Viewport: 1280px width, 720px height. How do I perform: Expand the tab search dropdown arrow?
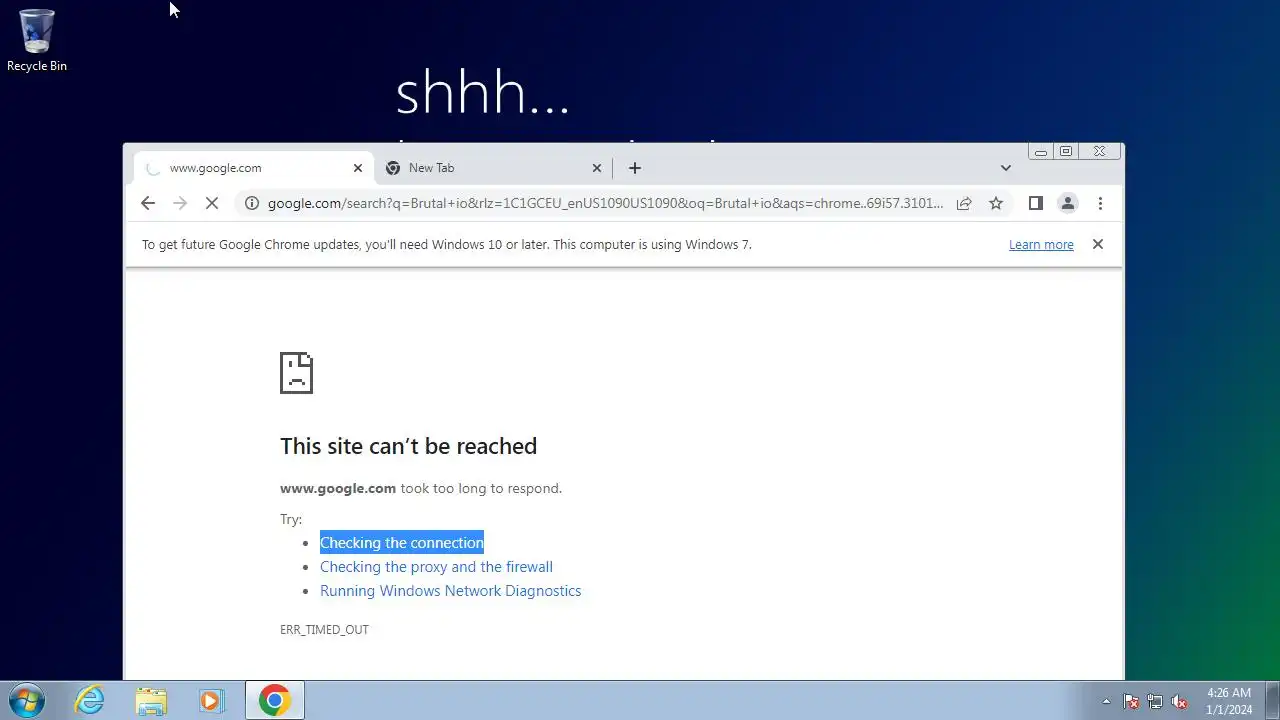coord(1006,168)
